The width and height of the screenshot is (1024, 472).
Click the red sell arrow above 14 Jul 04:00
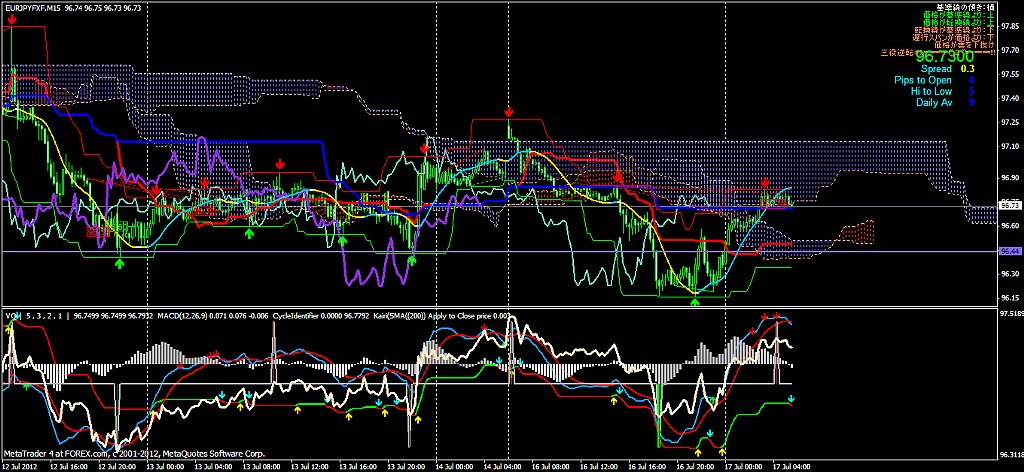coord(510,111)
